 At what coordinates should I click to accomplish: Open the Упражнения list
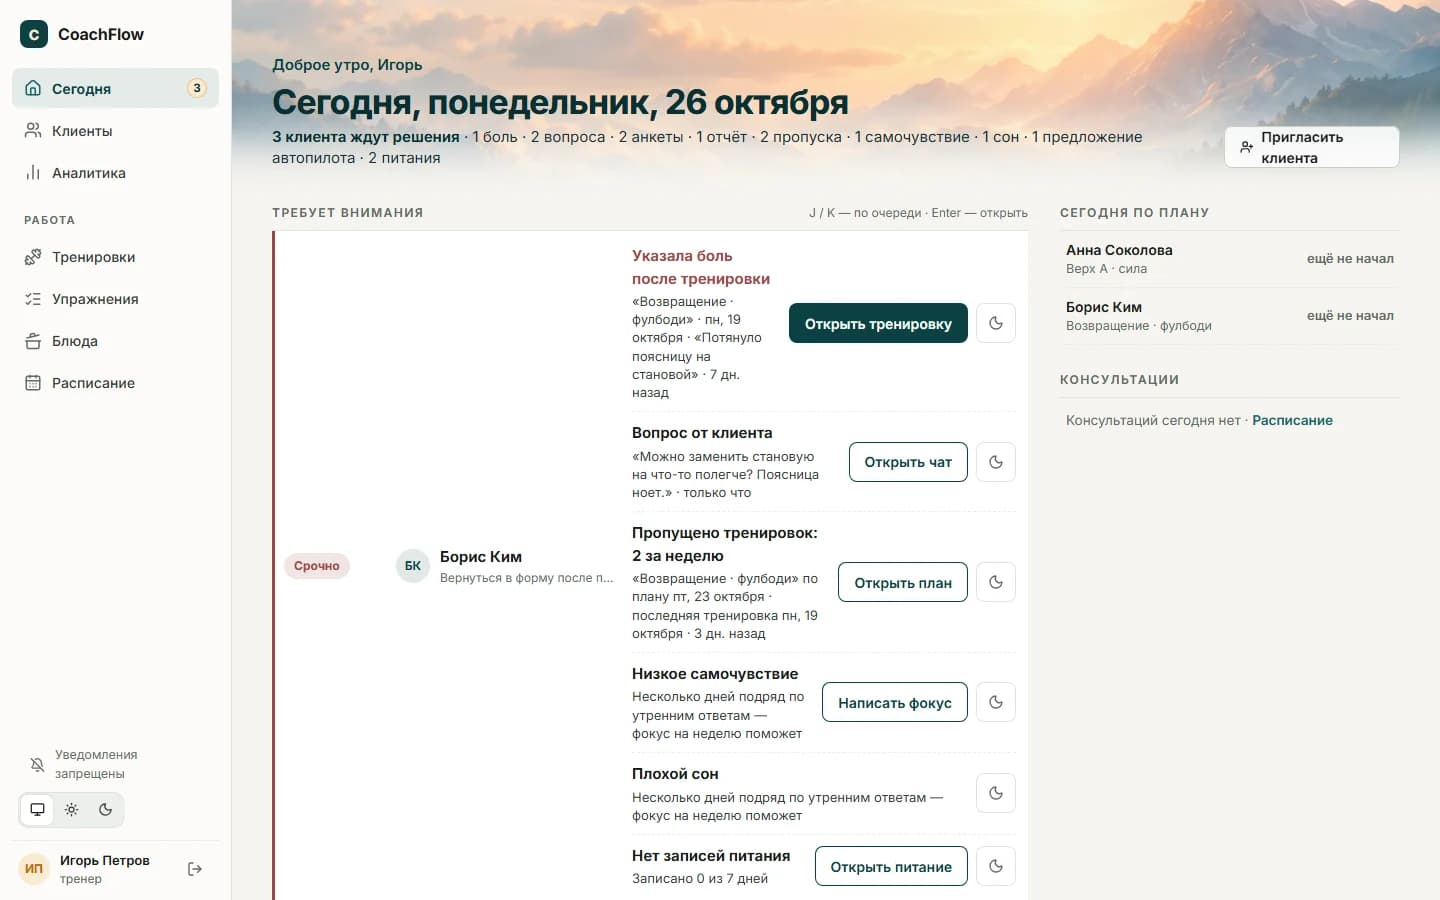tap(115, 299)
